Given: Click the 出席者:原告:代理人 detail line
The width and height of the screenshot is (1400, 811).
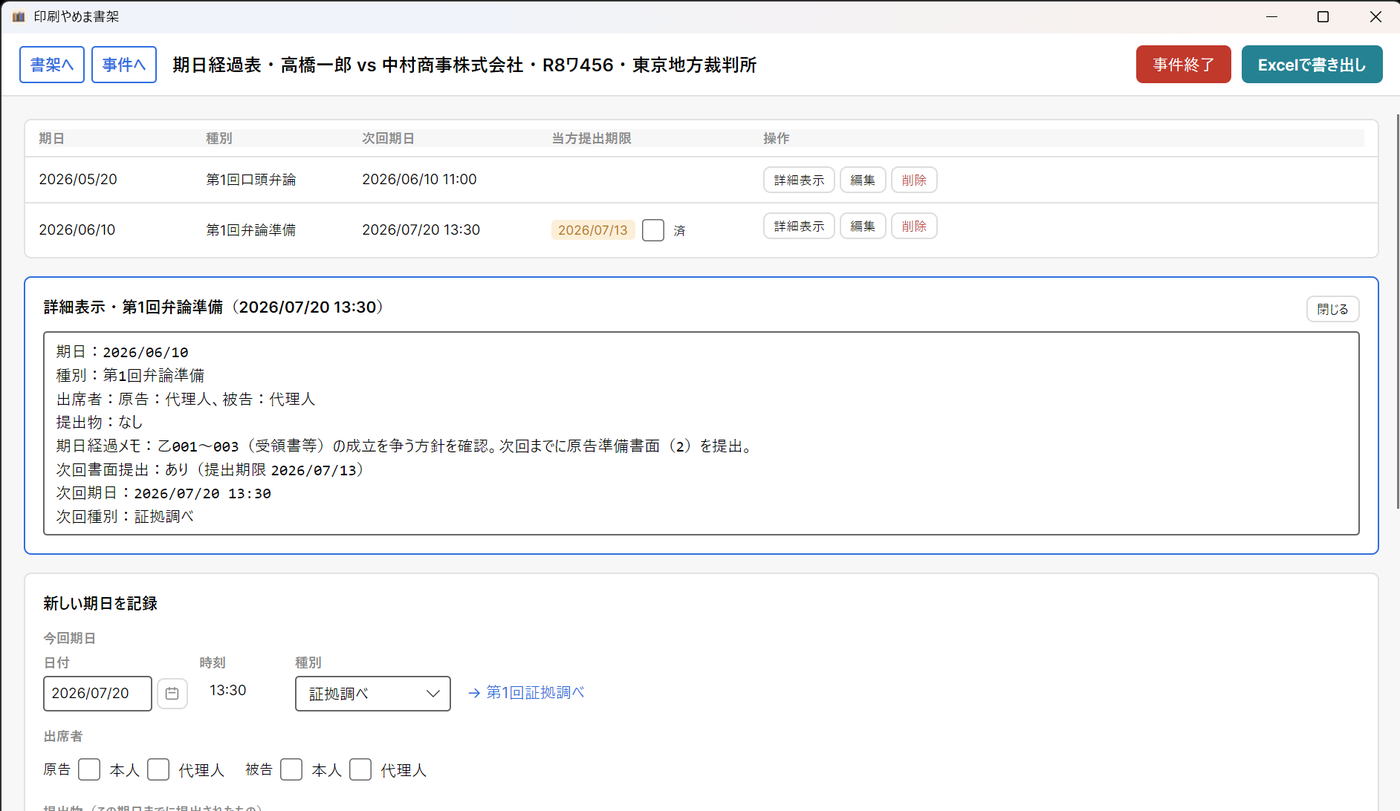Looking at the screenshot, I should click(x=186, y=399).
